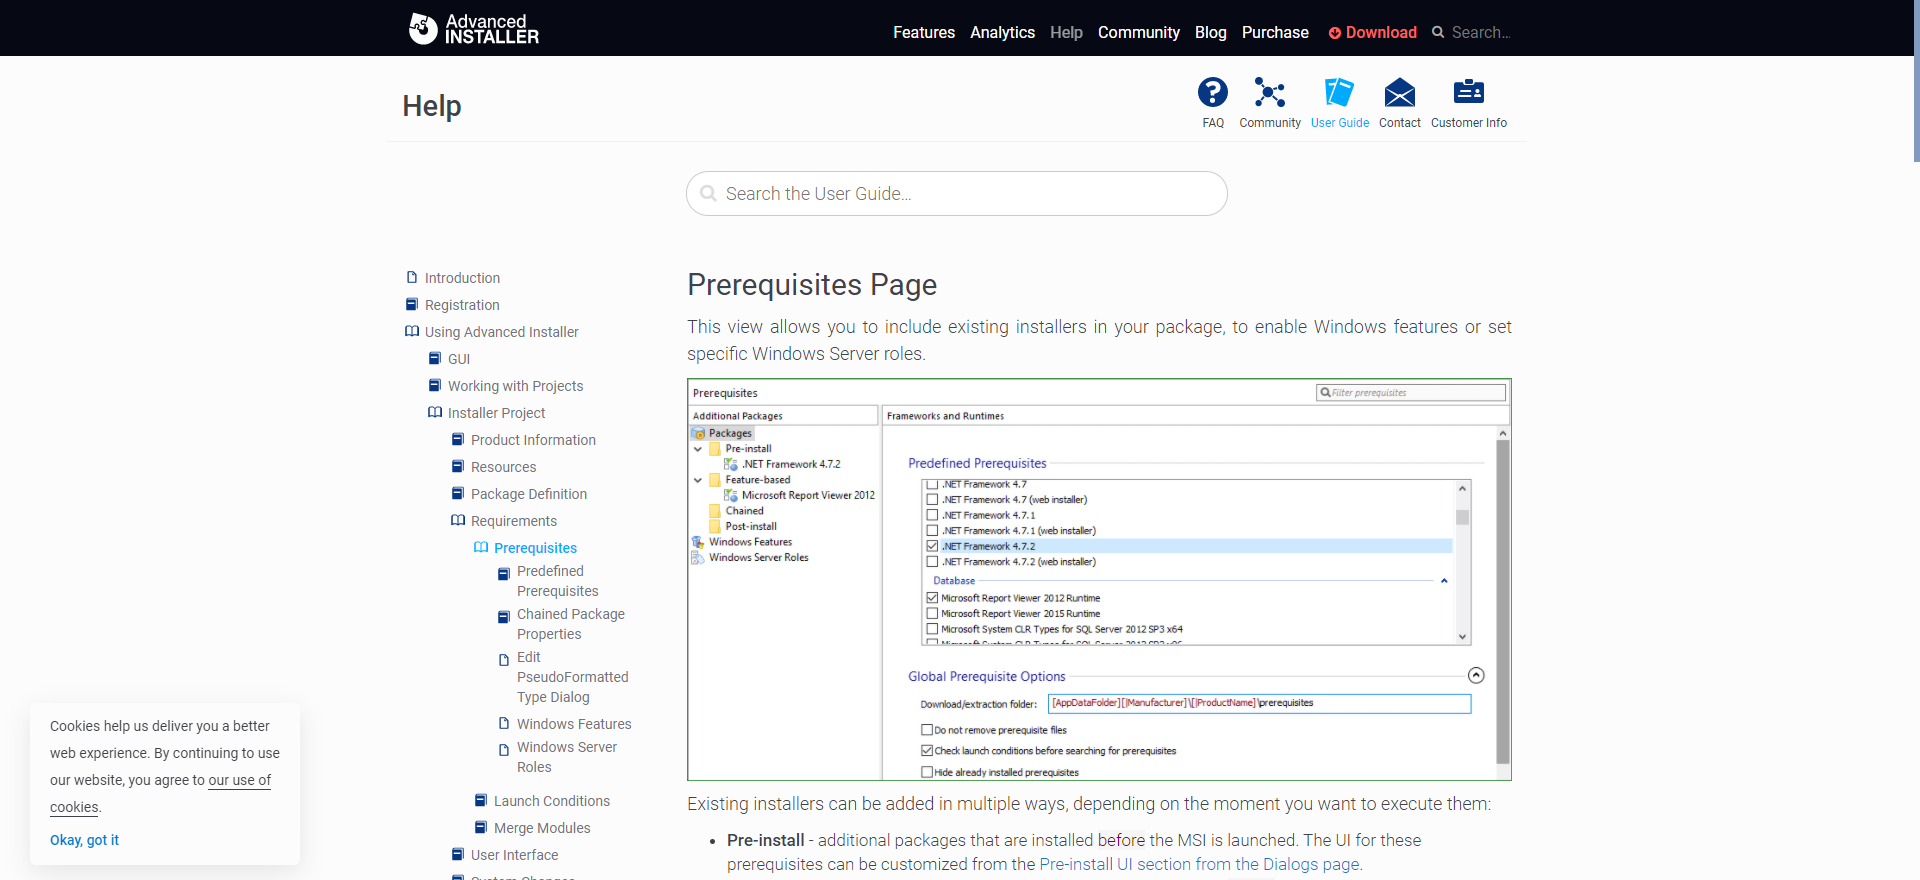Open the Community nav menu
Image resolution: width=1920 pixels, height=880 pixels.
[1139, 32]
